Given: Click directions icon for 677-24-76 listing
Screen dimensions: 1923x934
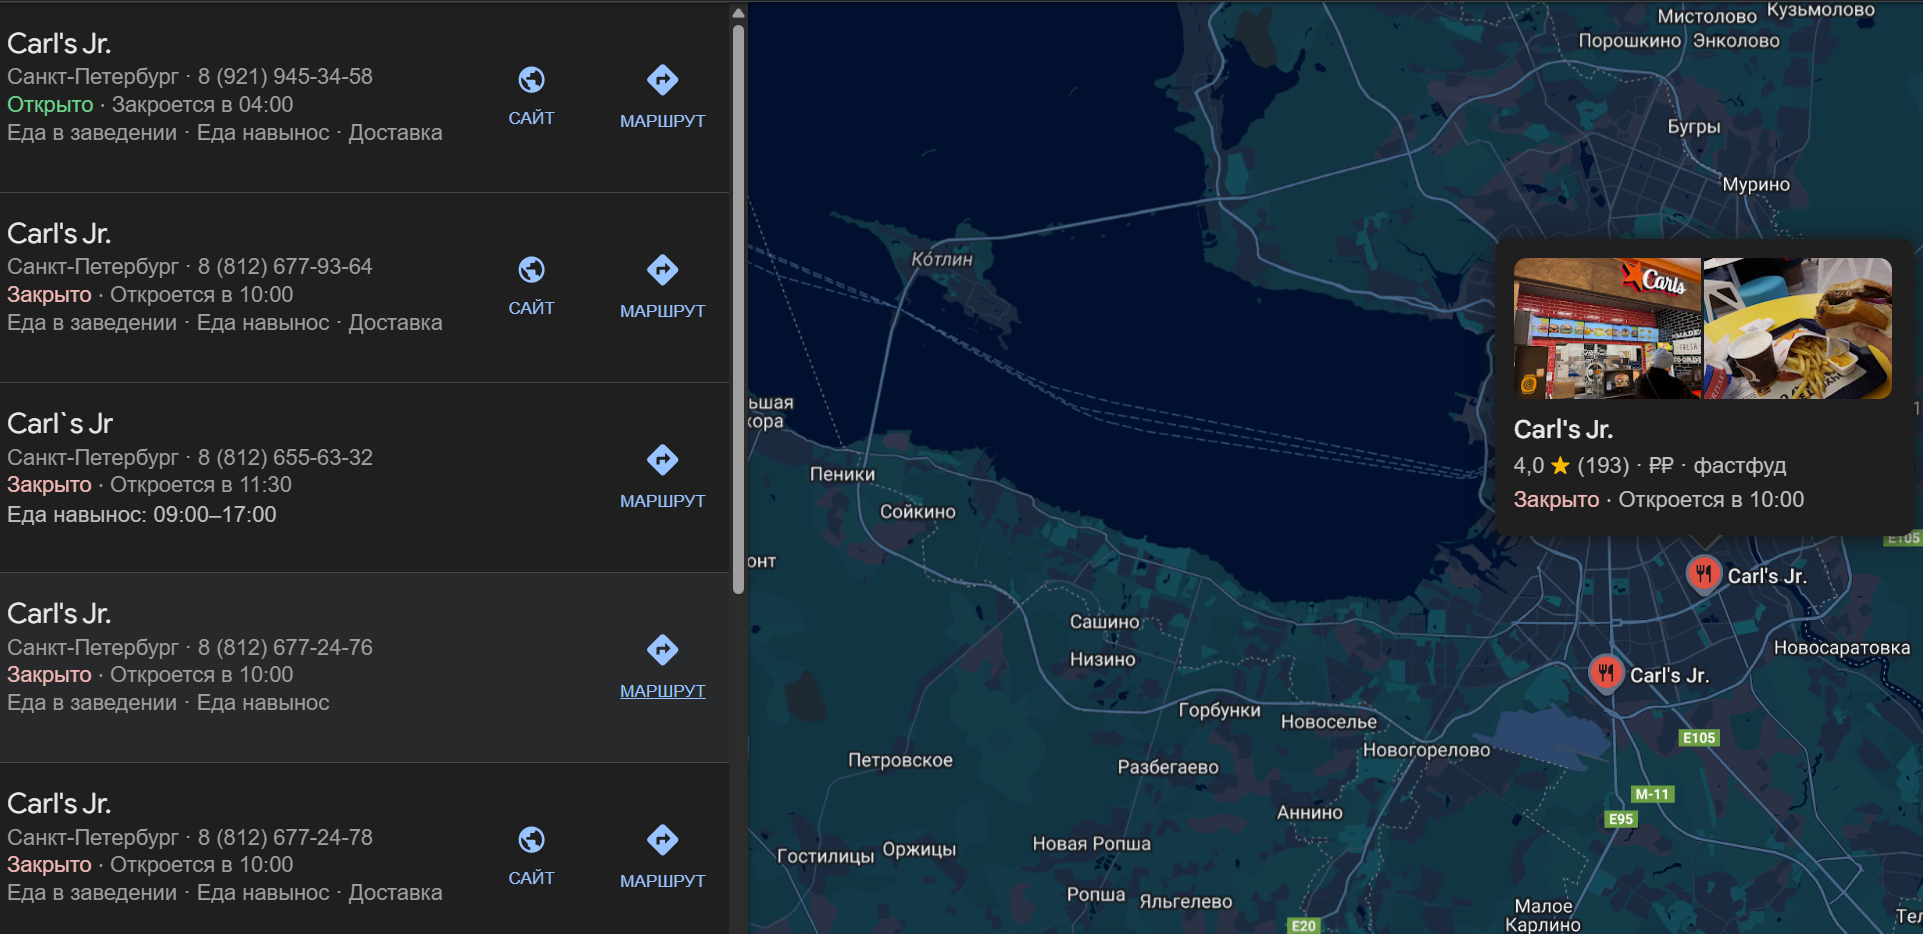Looking at the screenshot, I should [x=662, y=650].
